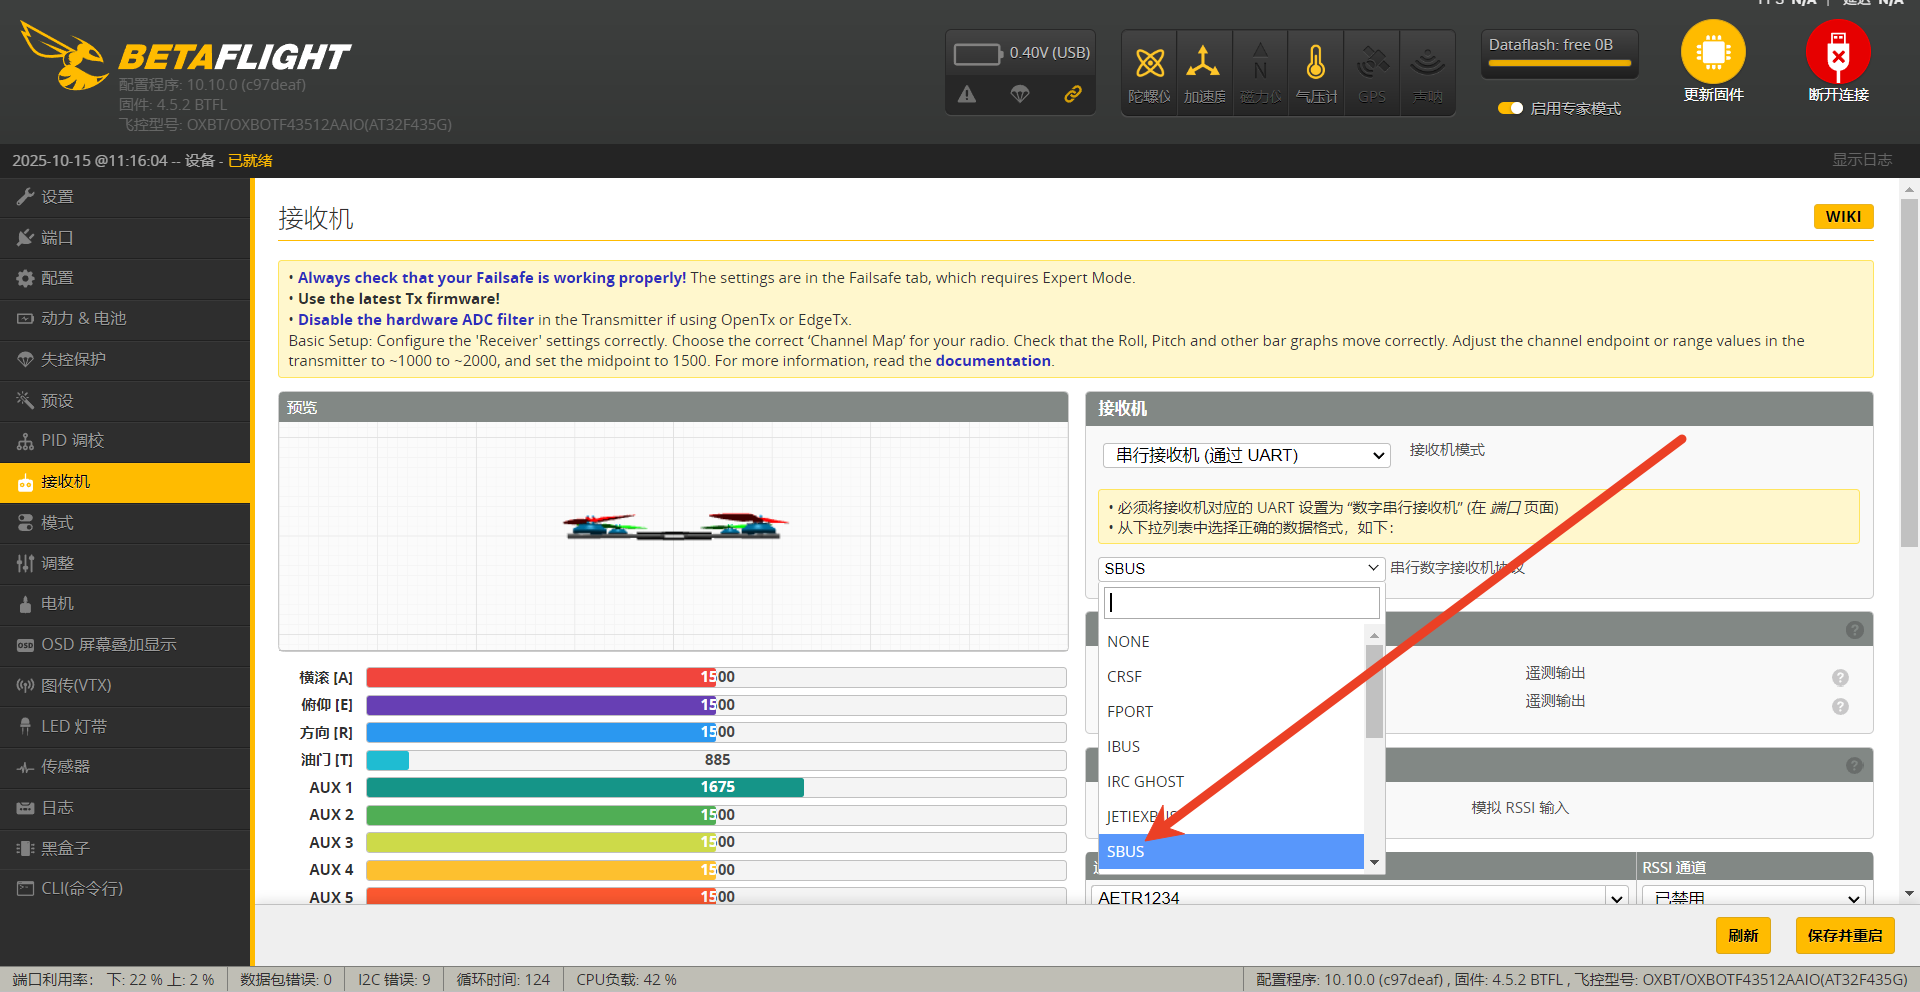Open the Ports tab in sidebar
1920x992 pixels.
pyautogui.click(x=57, y=238)
